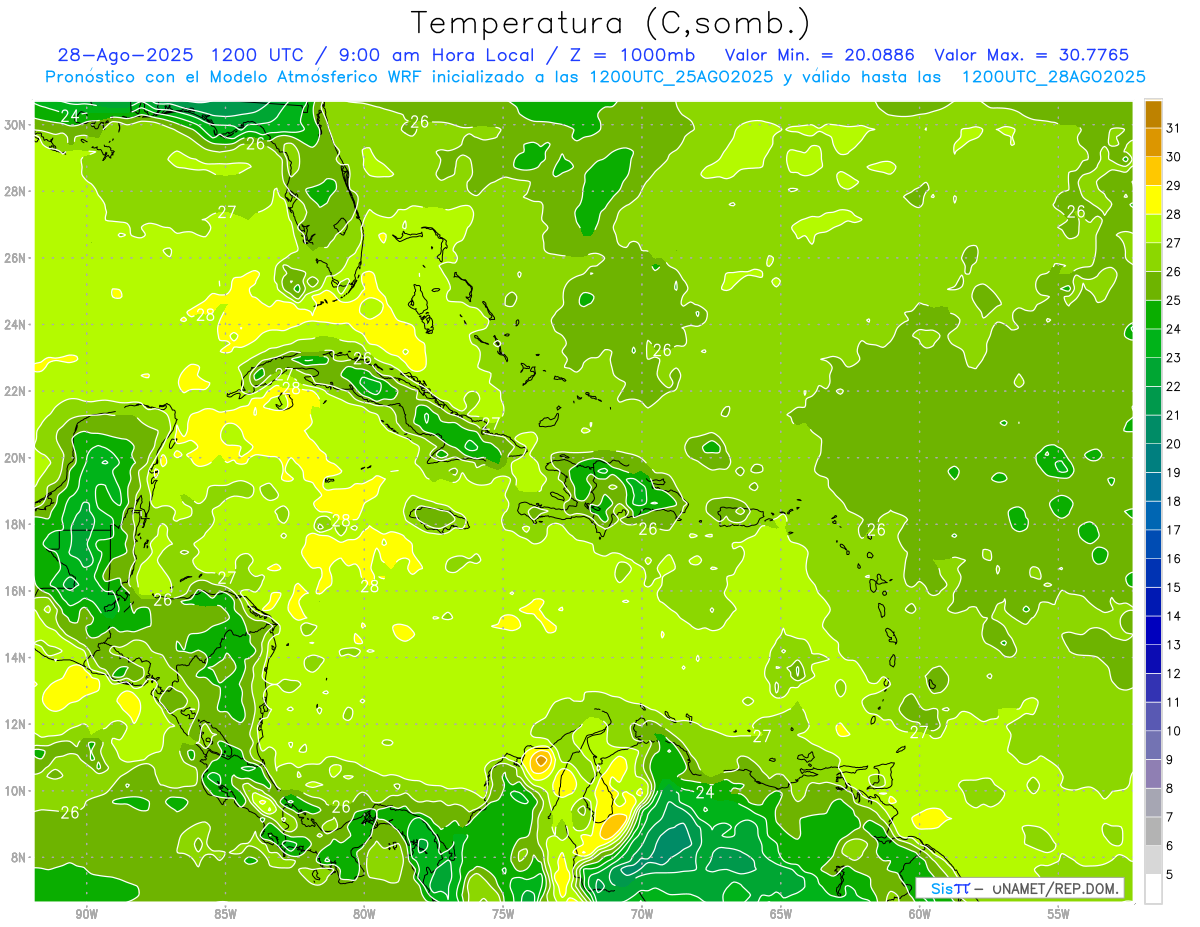Click the orange legend band between 30 and 31
The width and height of the screenshot is (1200, 927).
pos(1153,143)
